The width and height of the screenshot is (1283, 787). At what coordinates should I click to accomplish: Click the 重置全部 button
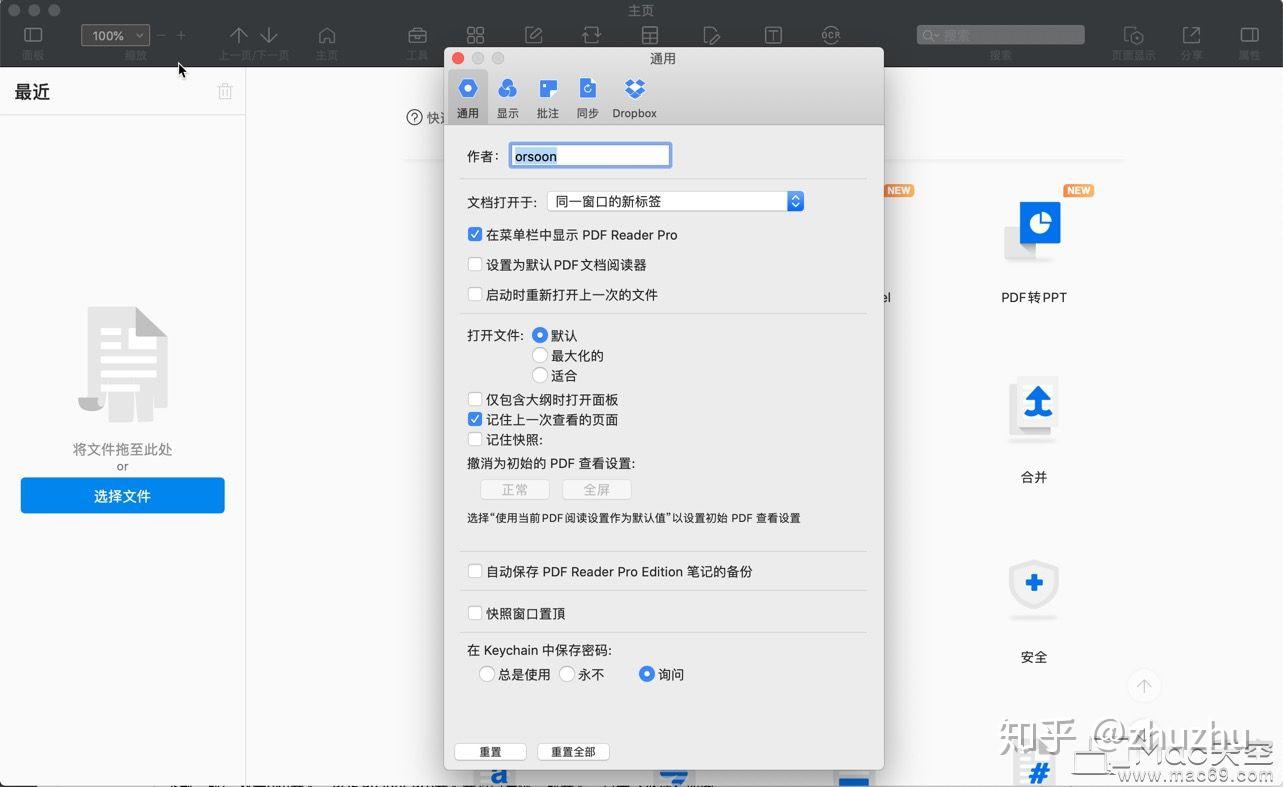pos(573,751)
